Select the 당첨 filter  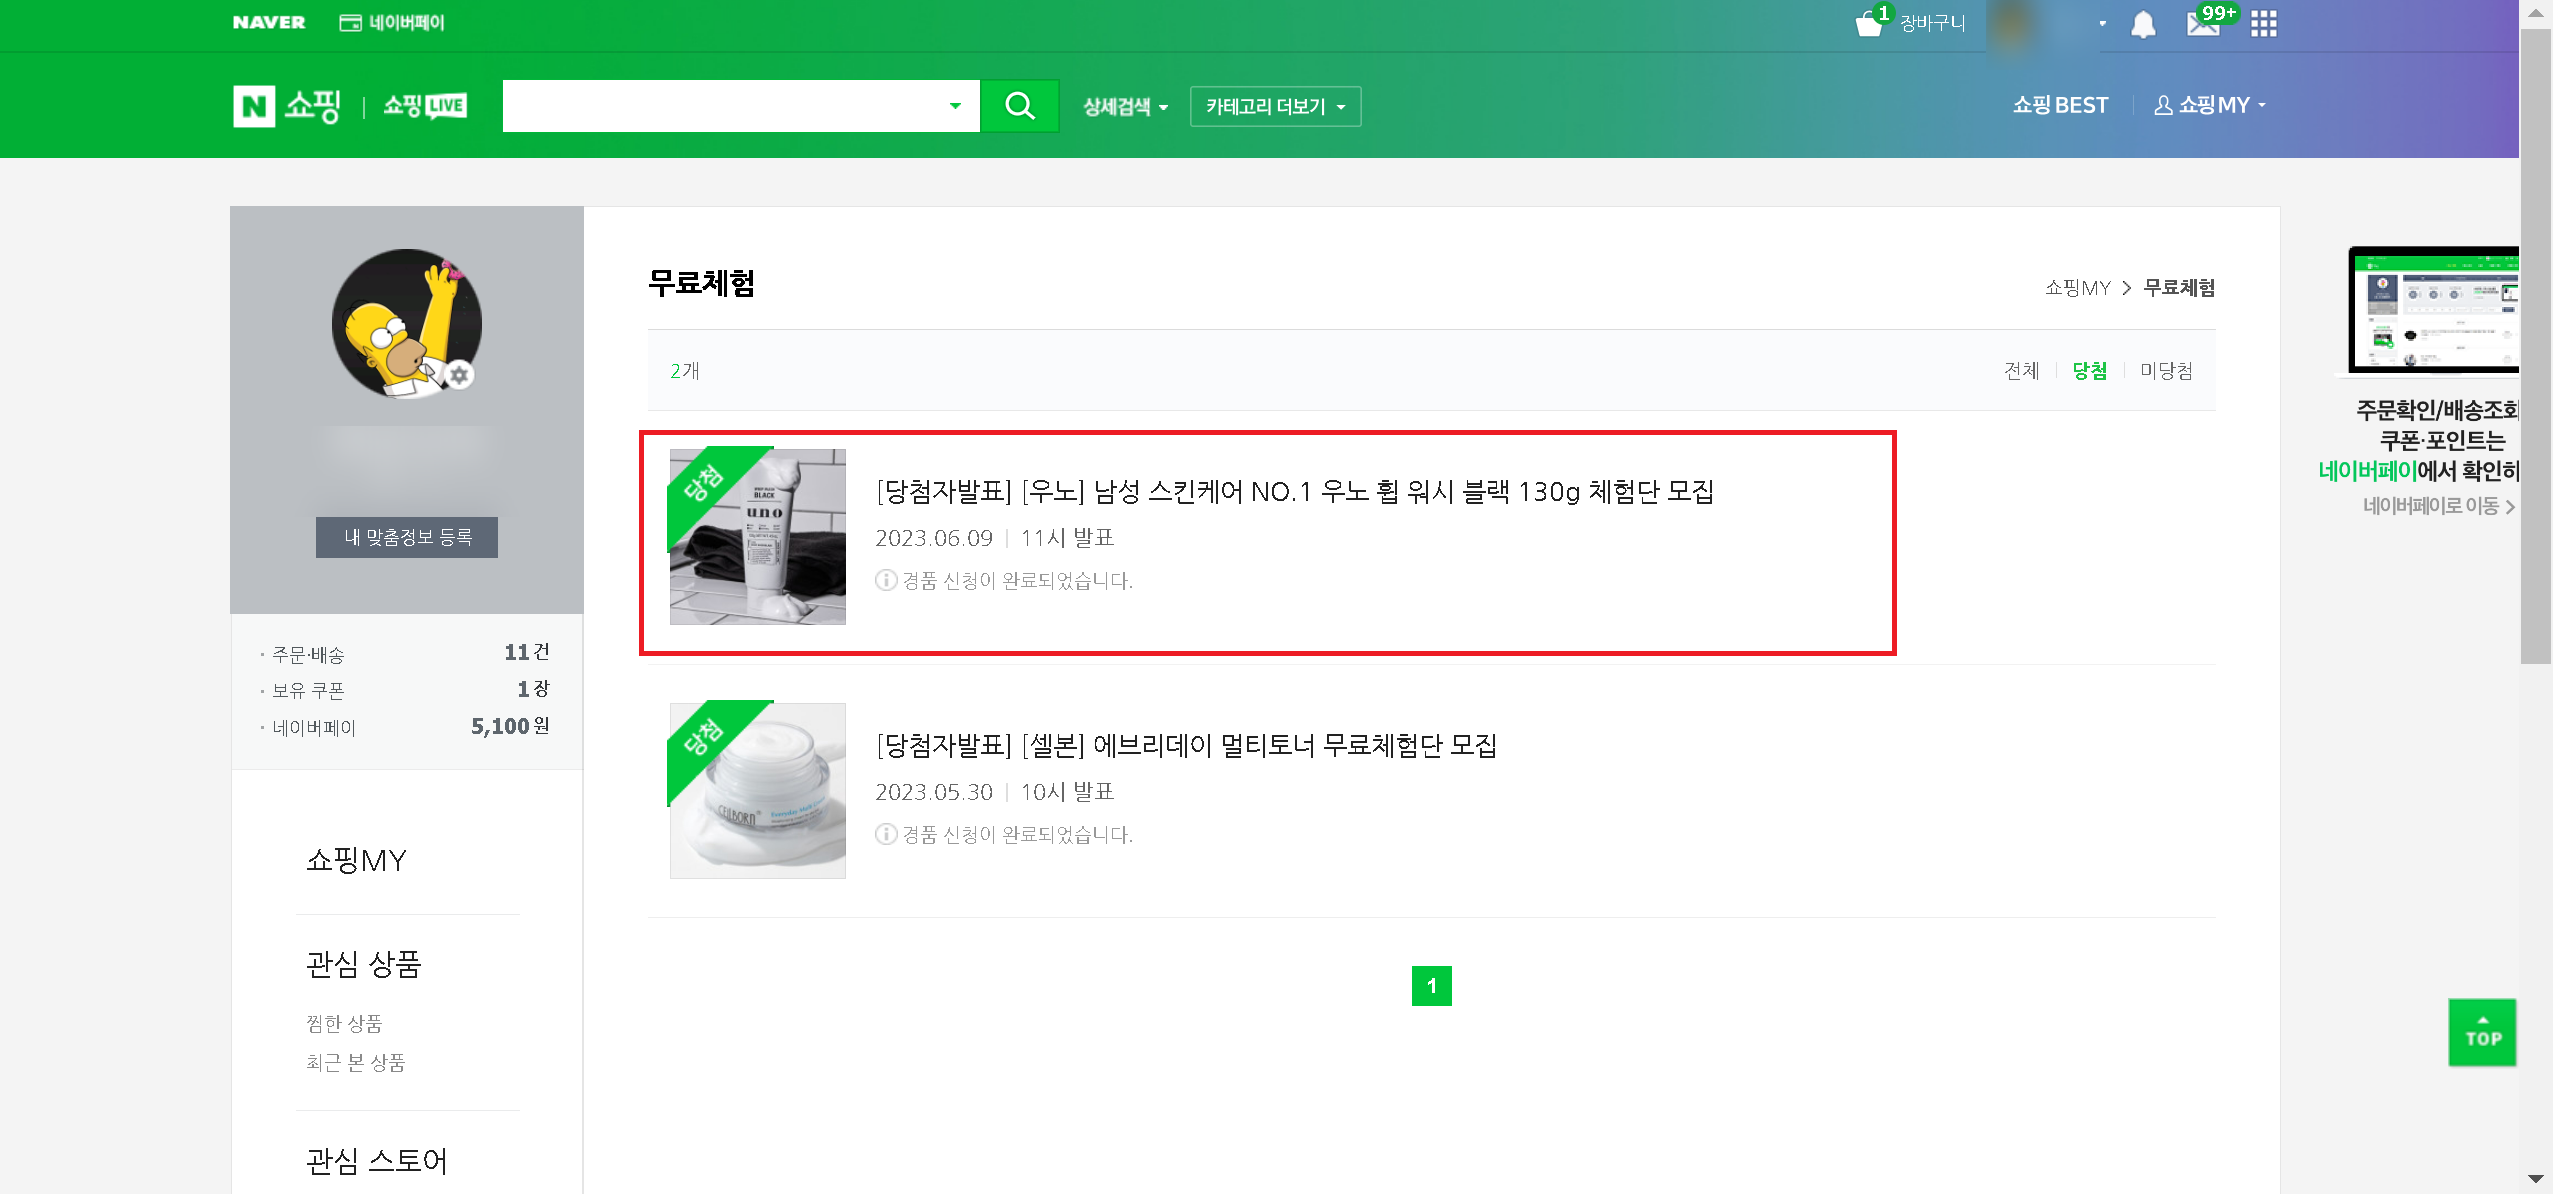2089,371
